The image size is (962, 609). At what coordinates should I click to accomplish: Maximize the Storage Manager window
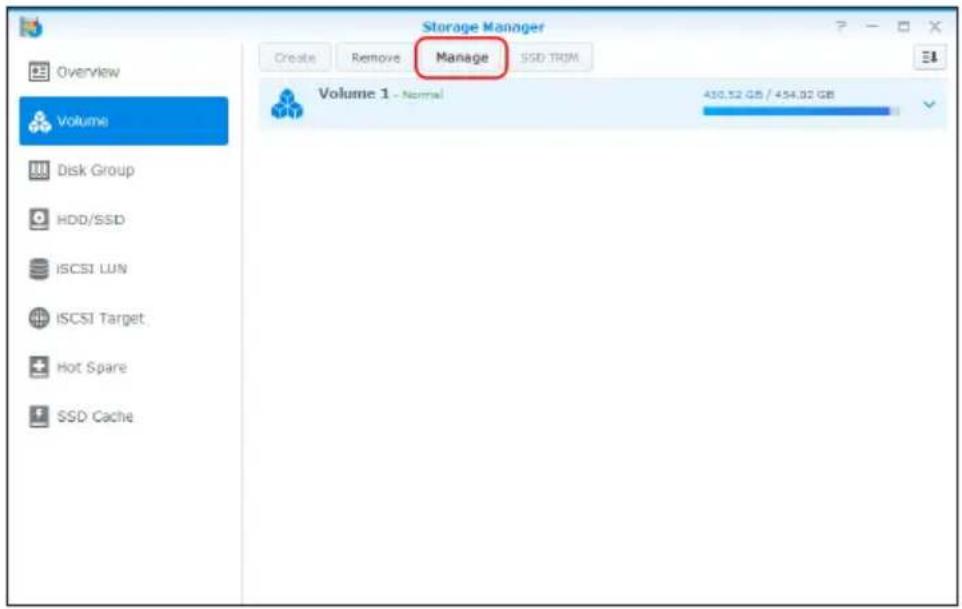point(903,26)
